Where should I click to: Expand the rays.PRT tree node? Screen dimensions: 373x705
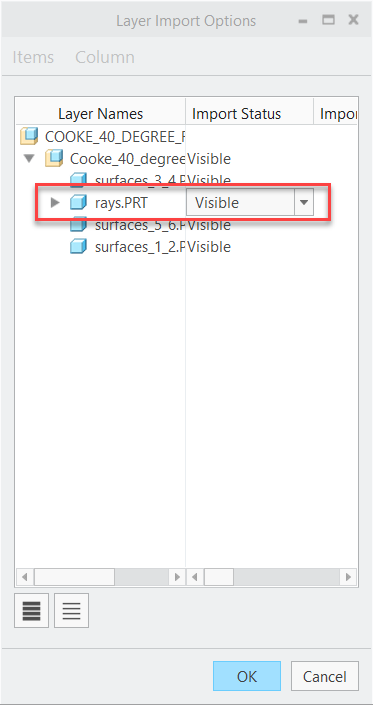(55, 203)
